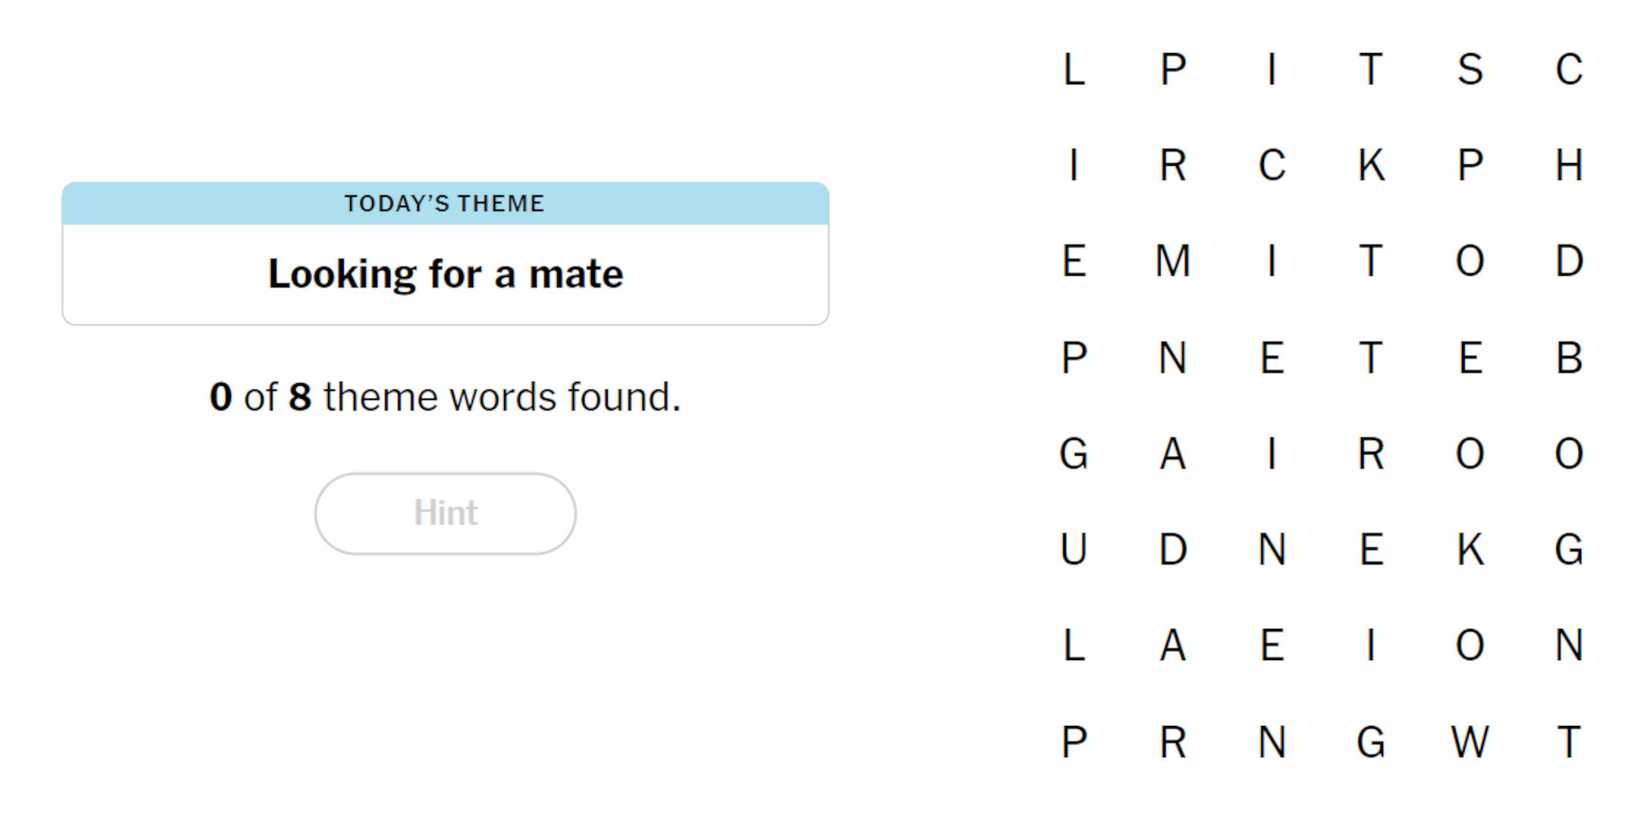This screenshot has height=825, width=1650.
Task: Click the letter M tile
Action: [x=1172, y=261]
